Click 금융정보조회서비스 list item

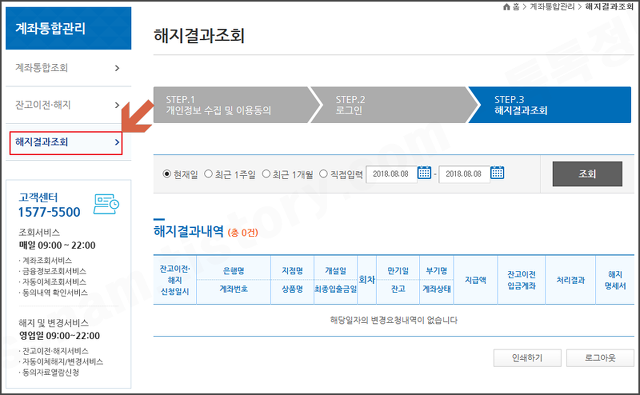point(54,271)
